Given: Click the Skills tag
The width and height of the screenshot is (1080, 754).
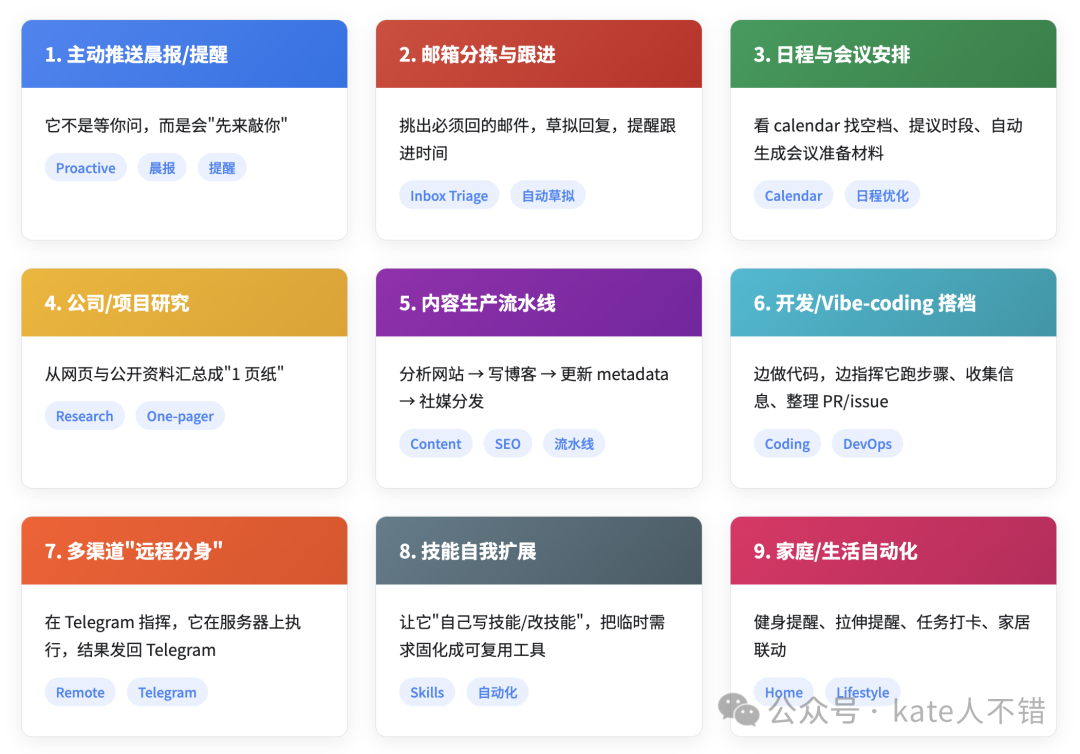Looking at the screenshot, I should pyautogui.click(x=427, y=692).
